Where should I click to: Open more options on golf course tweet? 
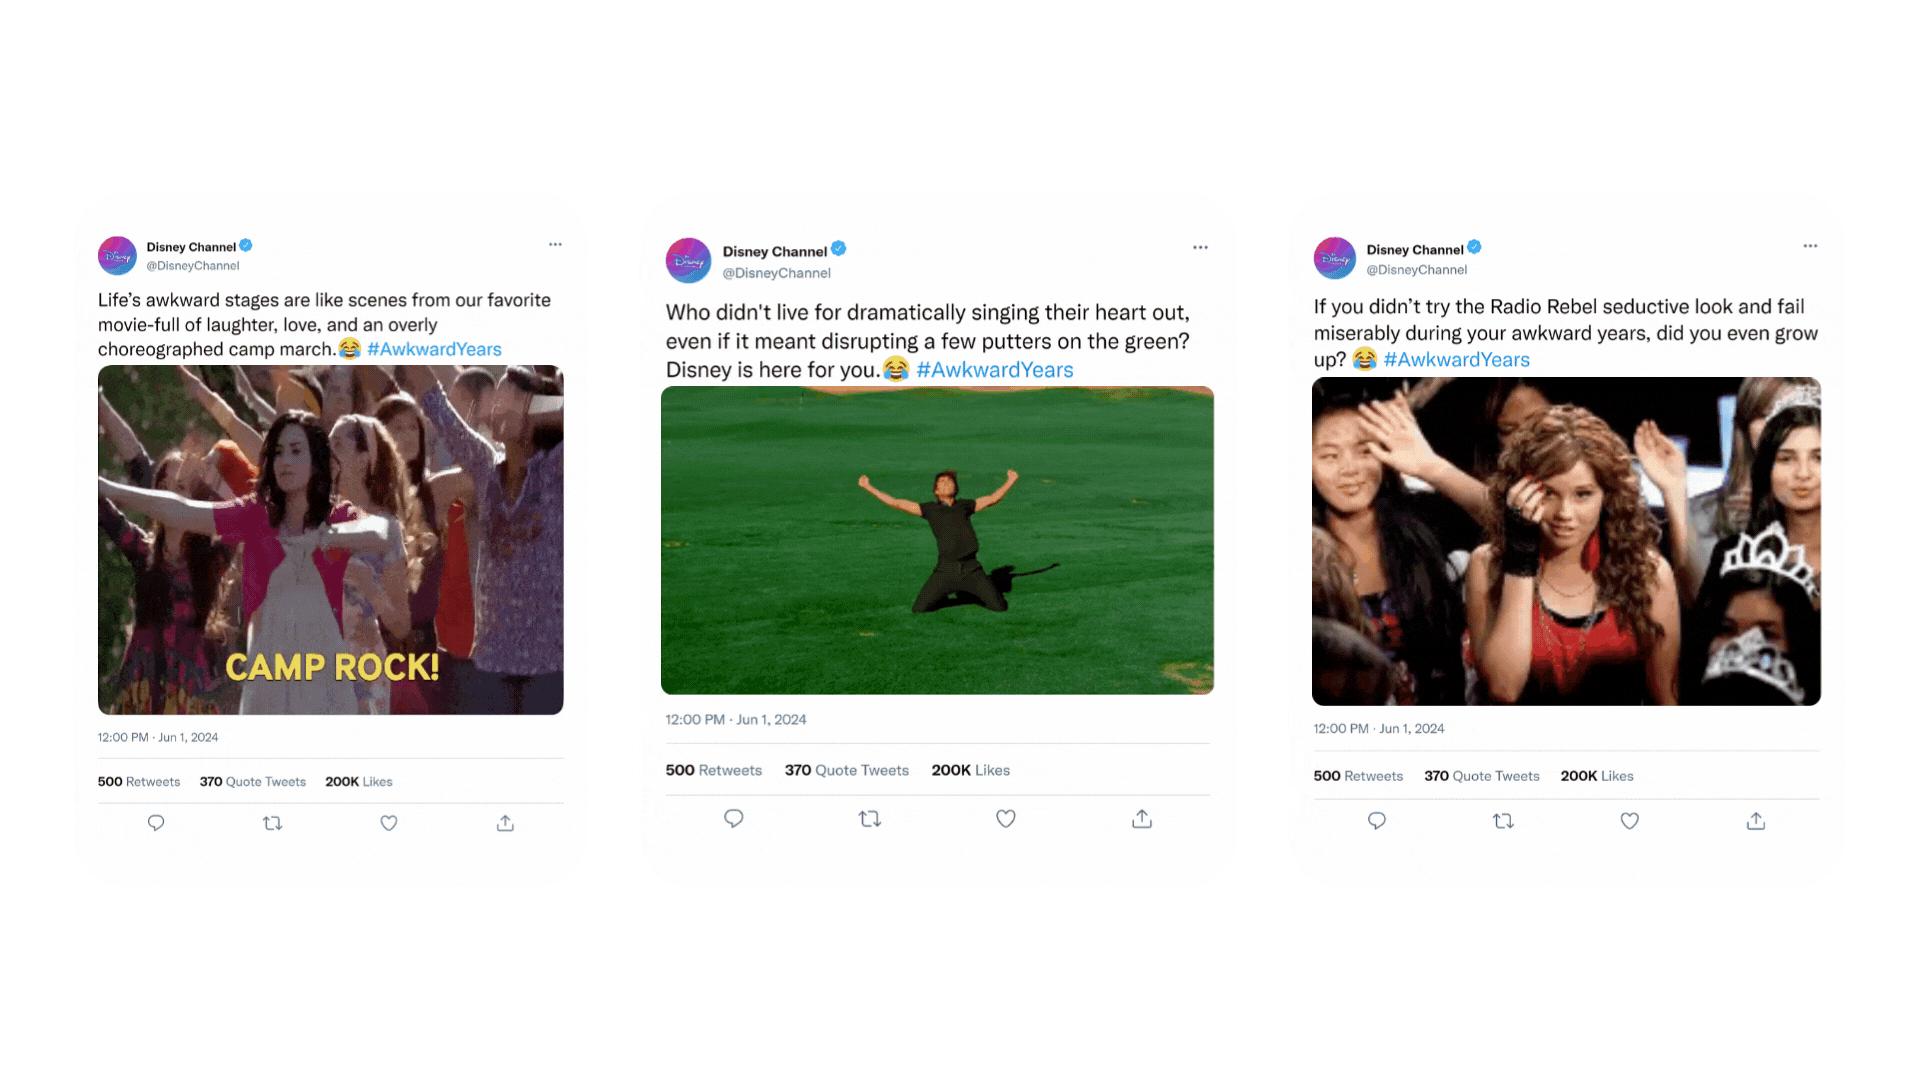(x=1200, y=248)
